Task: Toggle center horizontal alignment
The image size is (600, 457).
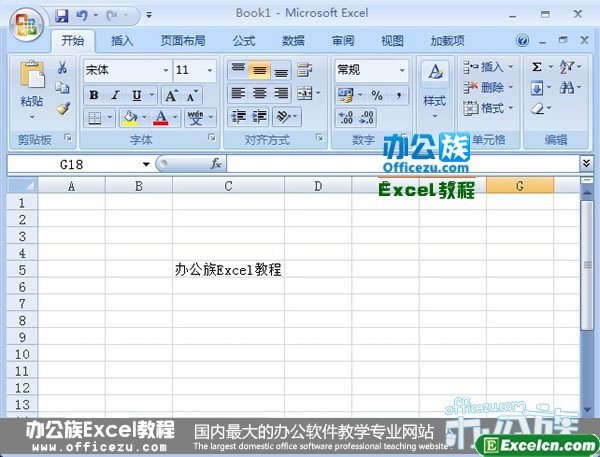Action: [x=259, y=94]
